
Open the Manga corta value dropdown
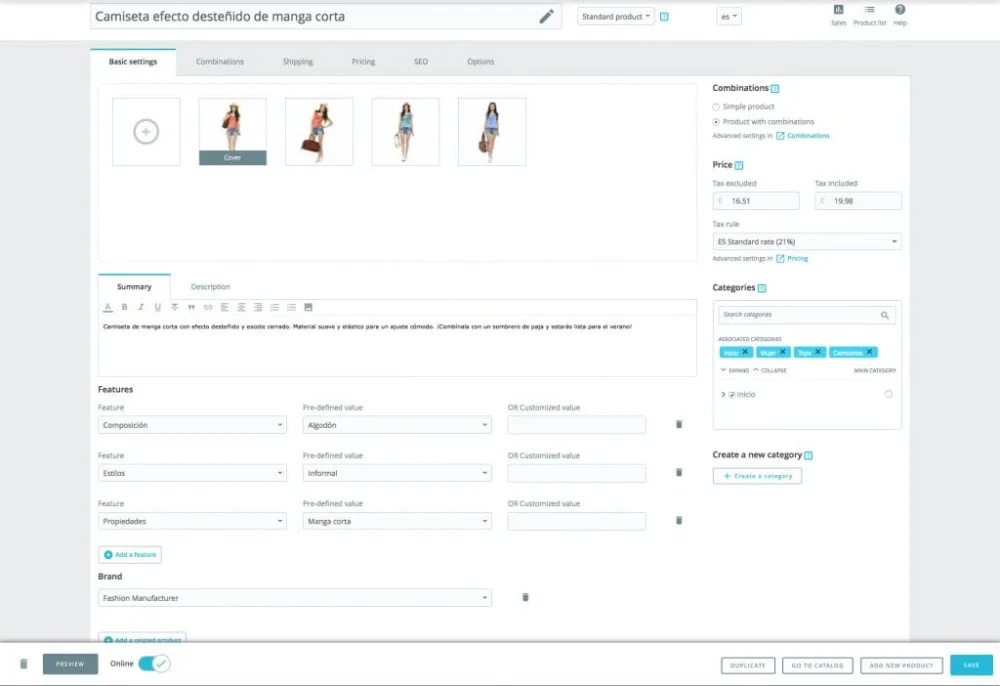click(x=397, y=521)
